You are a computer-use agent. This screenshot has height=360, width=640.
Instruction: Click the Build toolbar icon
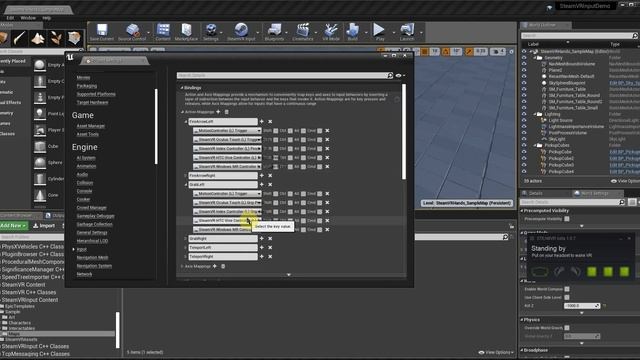point(352,32)
